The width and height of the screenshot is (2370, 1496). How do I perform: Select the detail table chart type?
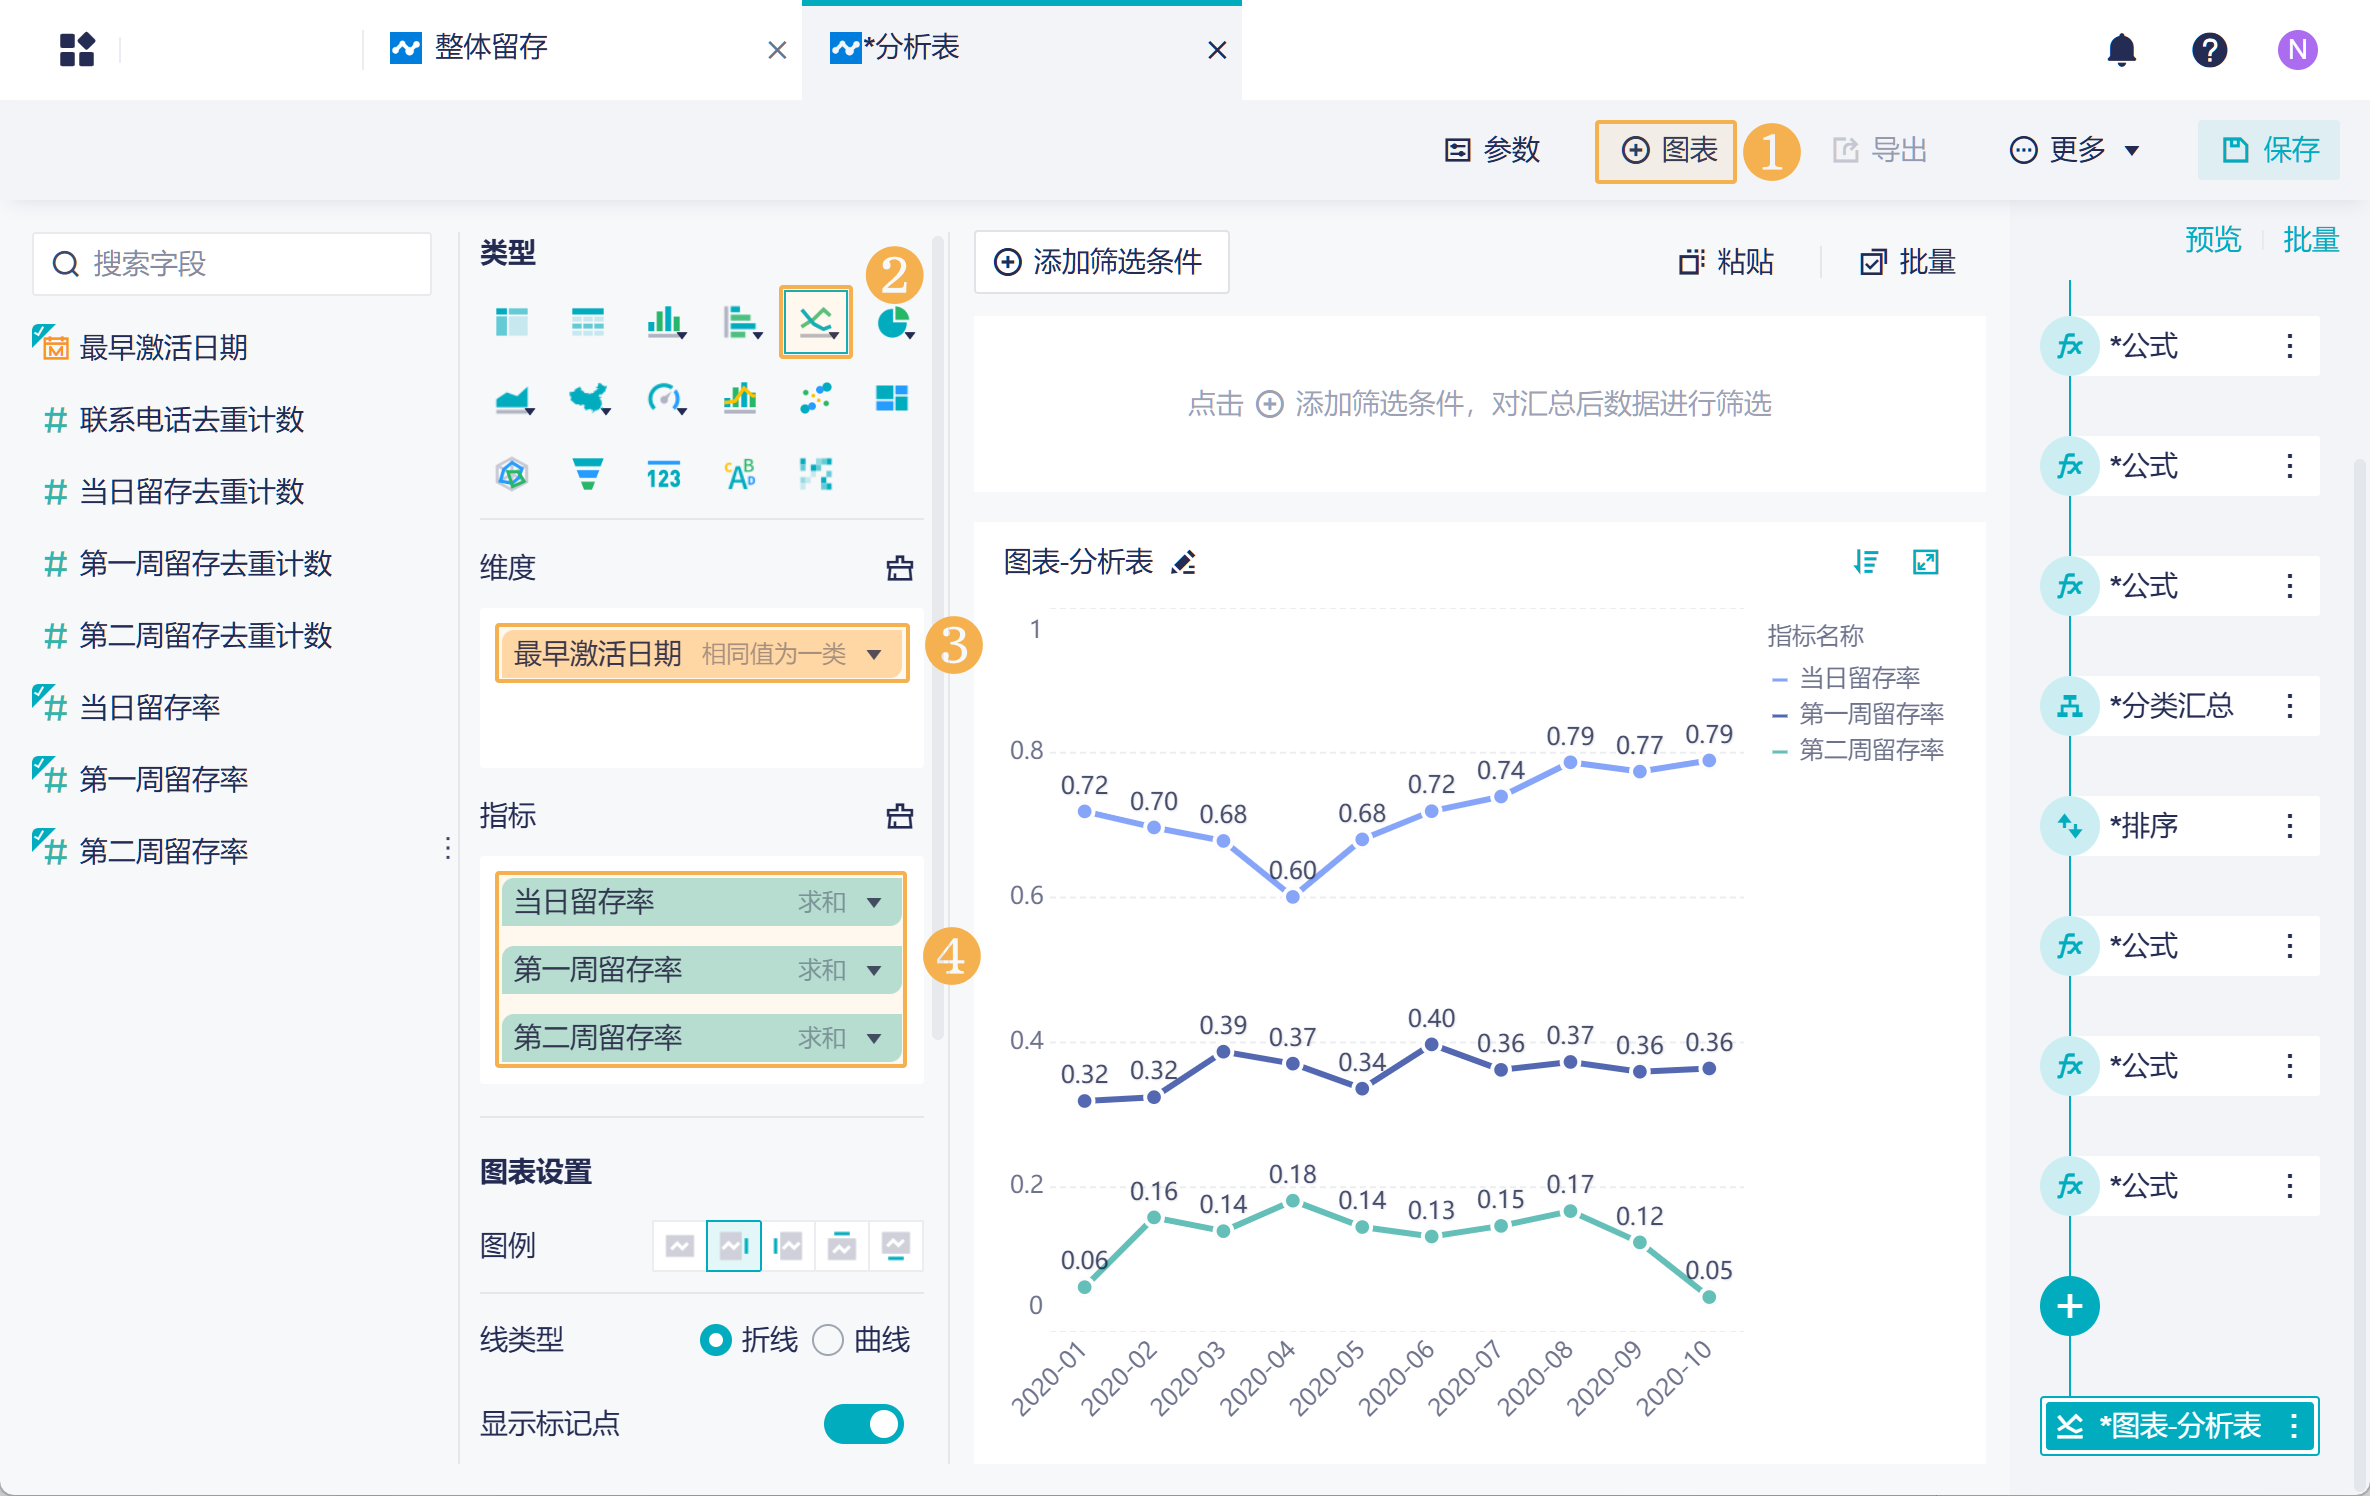(588, 322)
